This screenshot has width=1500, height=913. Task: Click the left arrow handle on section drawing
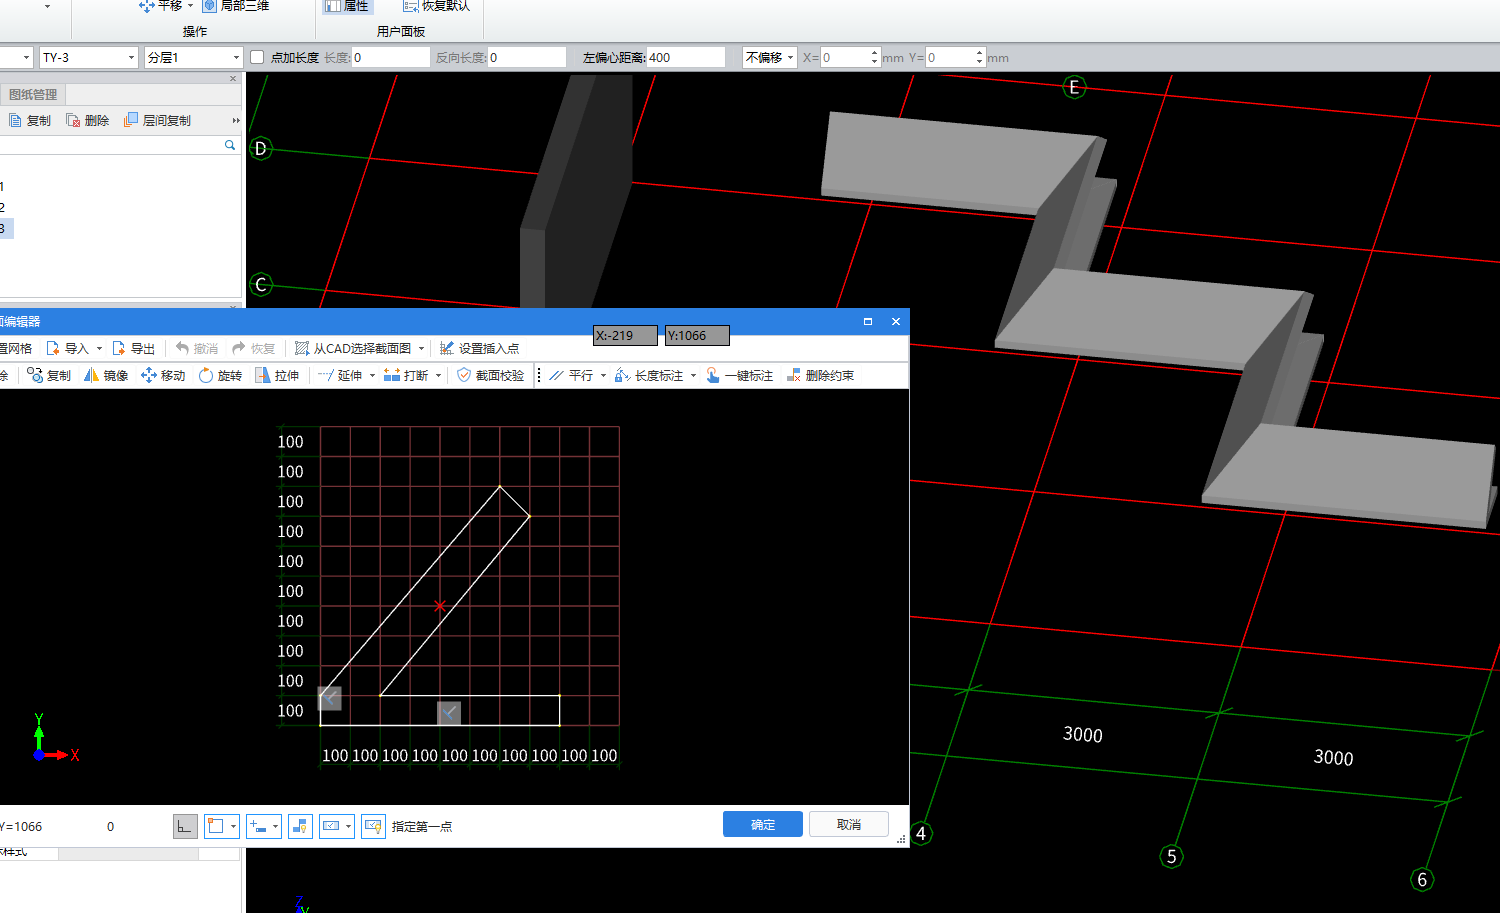[x=330, y=698]
